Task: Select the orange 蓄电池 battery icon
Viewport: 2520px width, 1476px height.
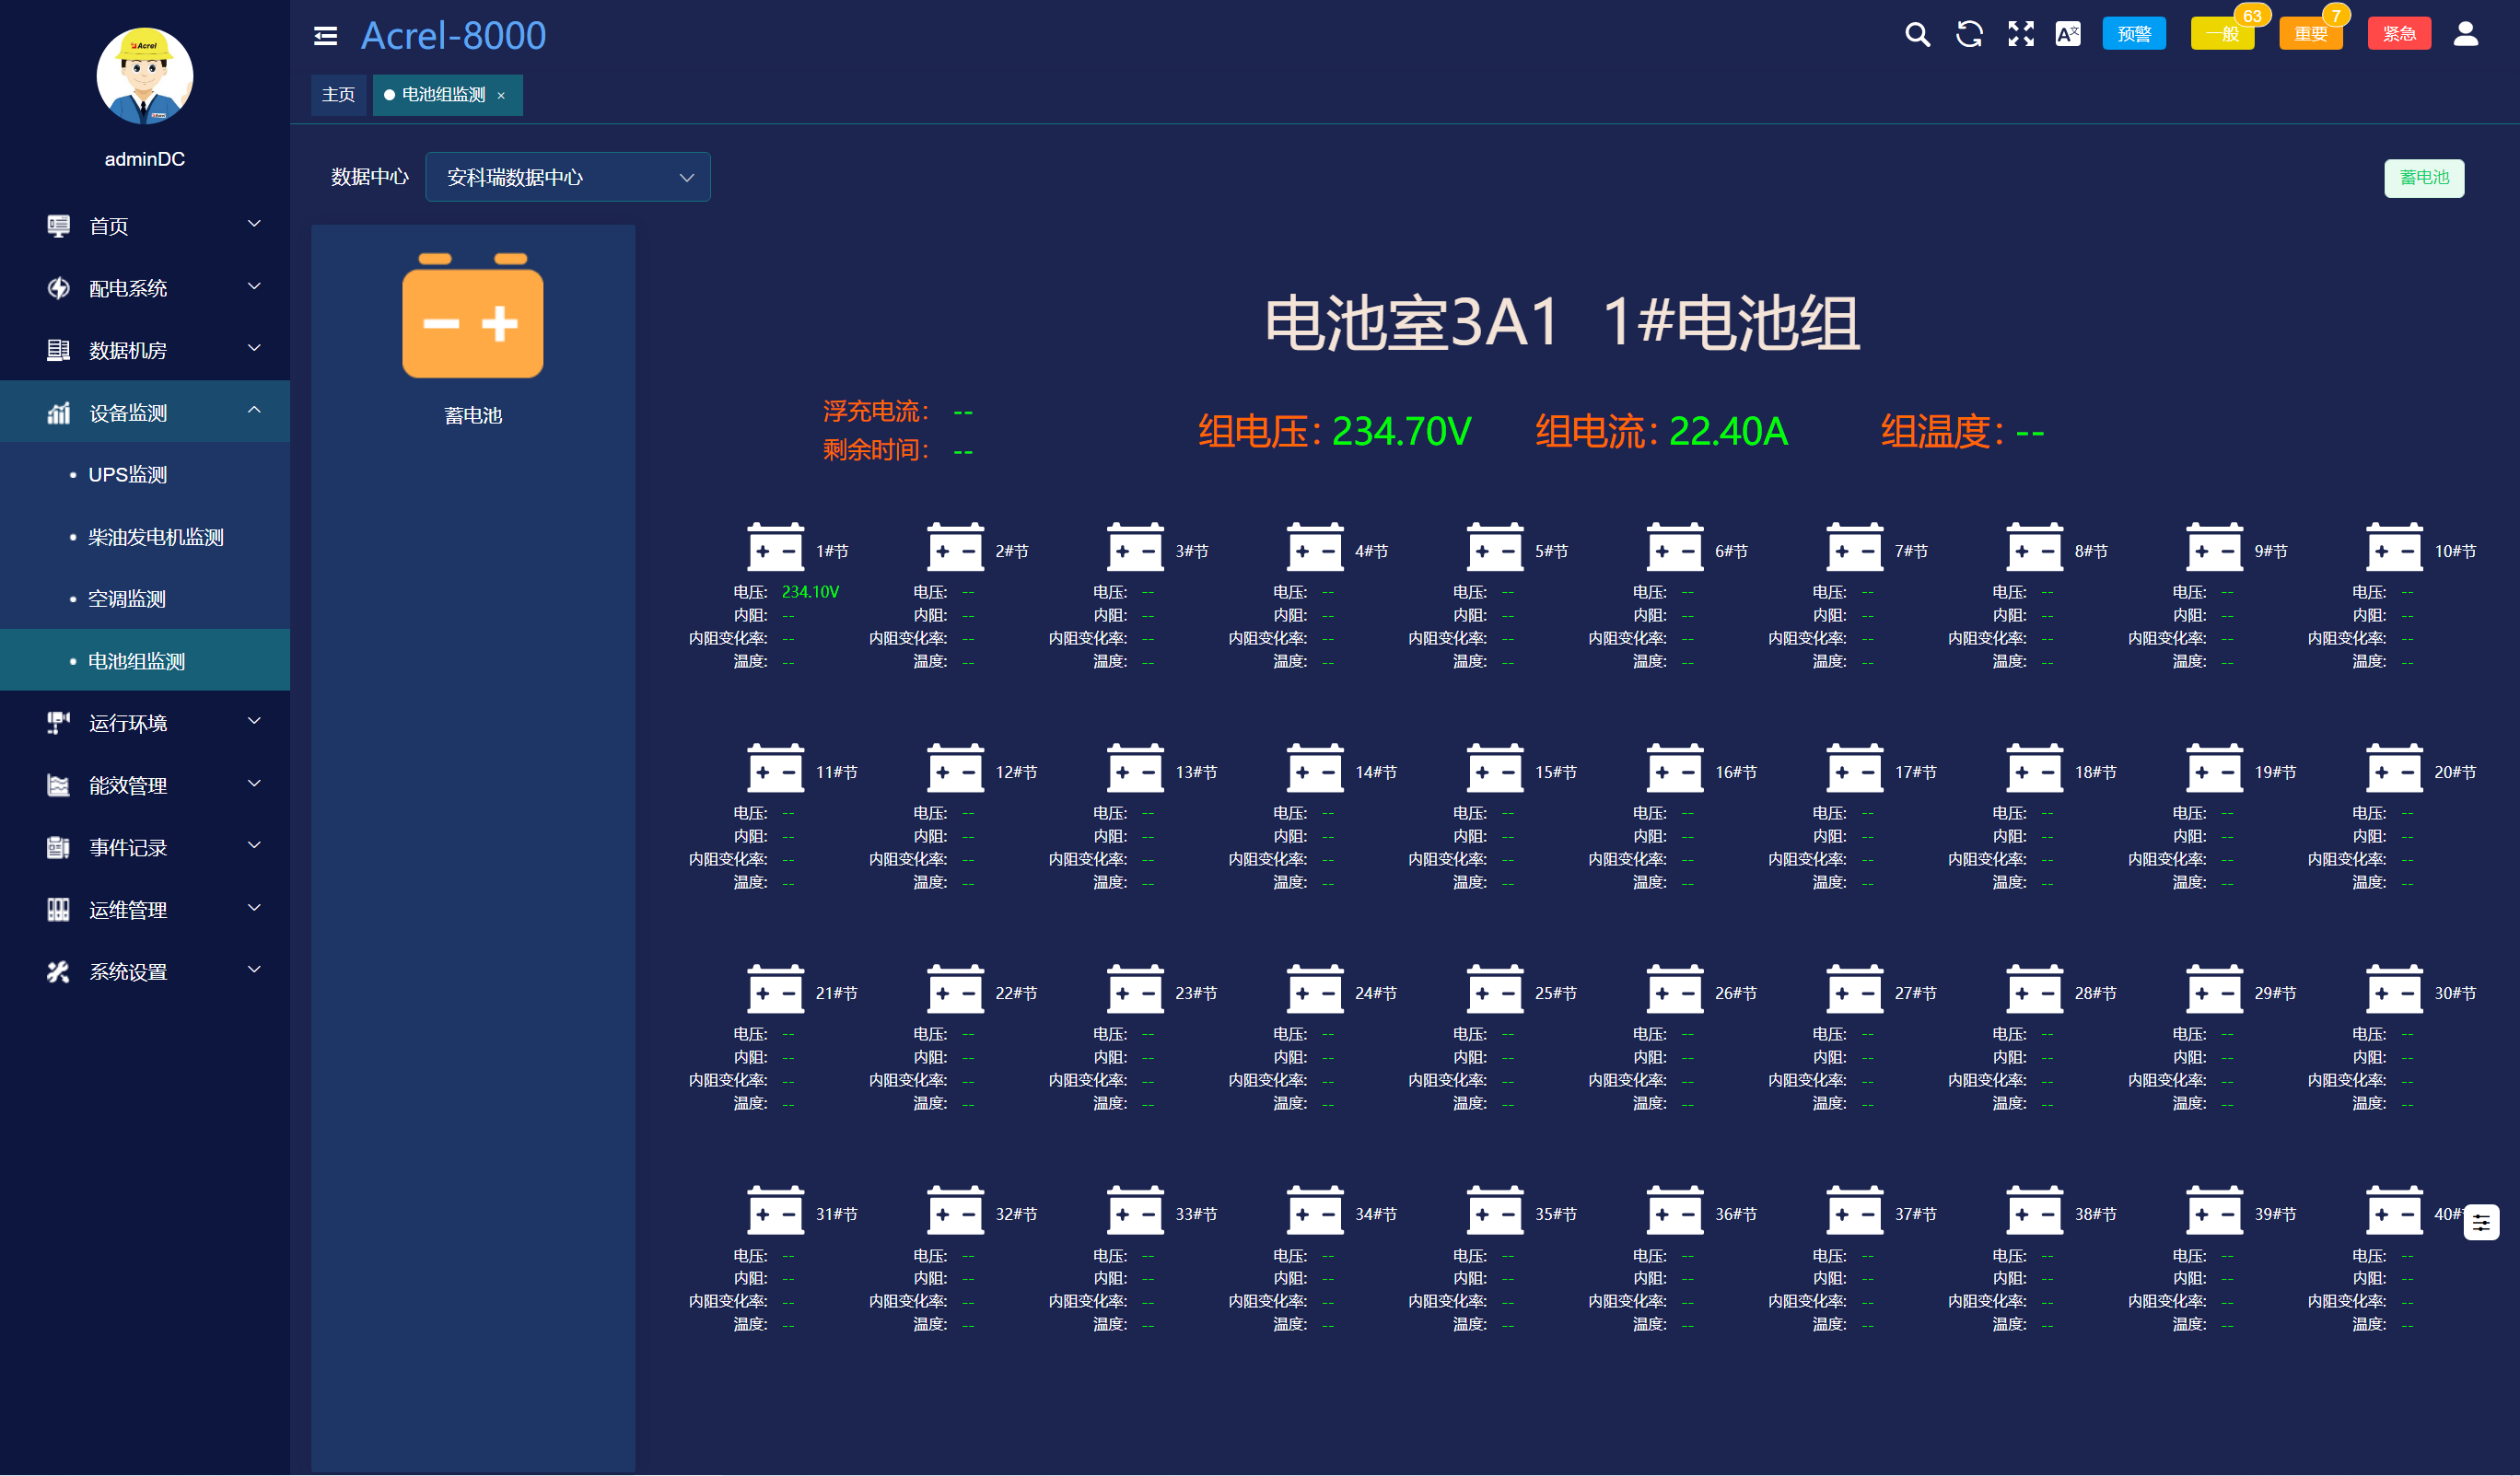Action: coord(472,318)
